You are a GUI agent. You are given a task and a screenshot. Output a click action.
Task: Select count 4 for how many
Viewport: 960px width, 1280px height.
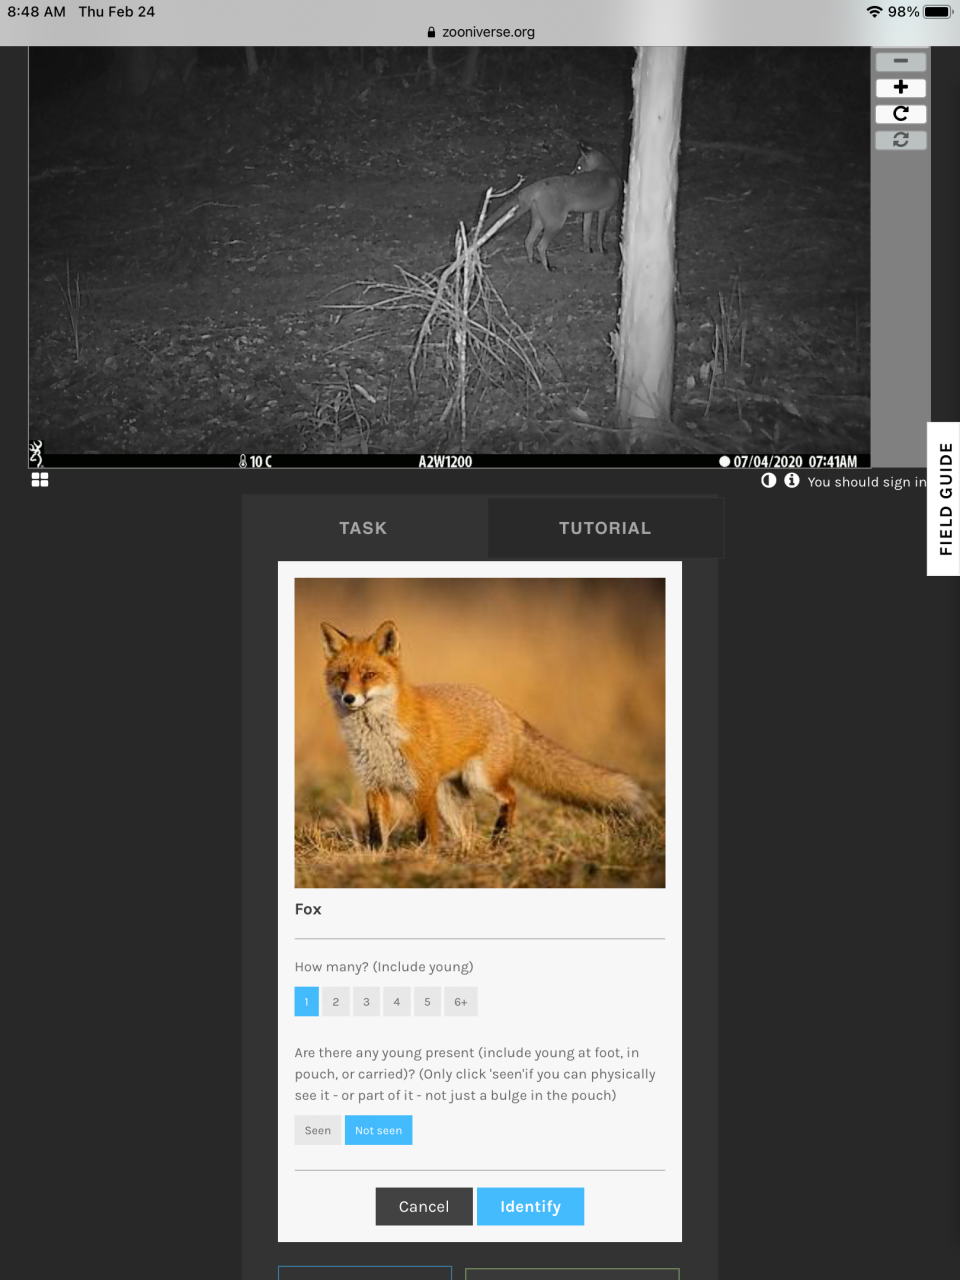coord(397,1001)
